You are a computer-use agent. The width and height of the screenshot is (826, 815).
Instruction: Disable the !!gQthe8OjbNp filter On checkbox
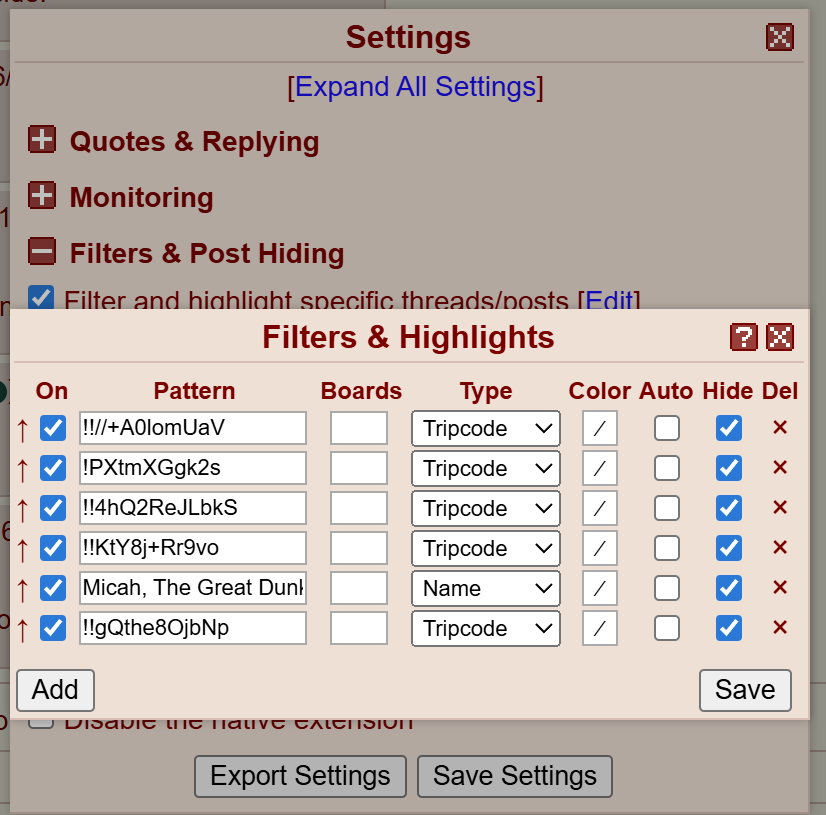tap(53, 628)
